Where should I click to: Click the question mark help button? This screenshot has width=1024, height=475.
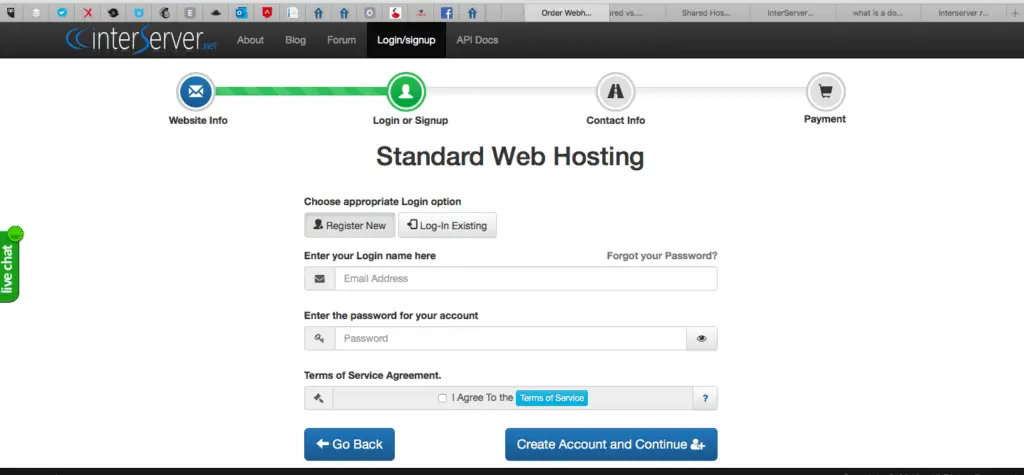(x=705, y=398)
